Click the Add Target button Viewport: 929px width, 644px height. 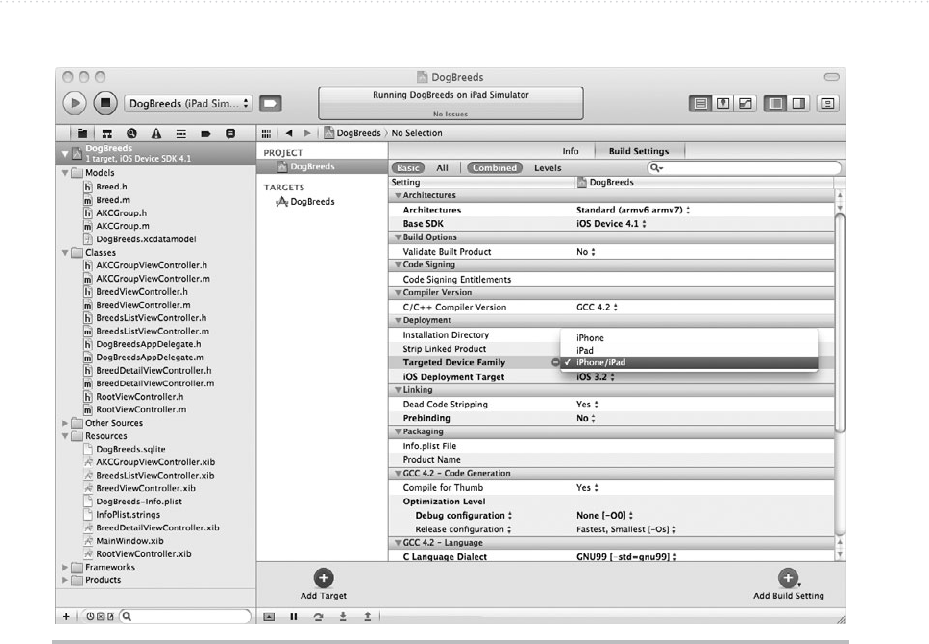pos(323,585)
